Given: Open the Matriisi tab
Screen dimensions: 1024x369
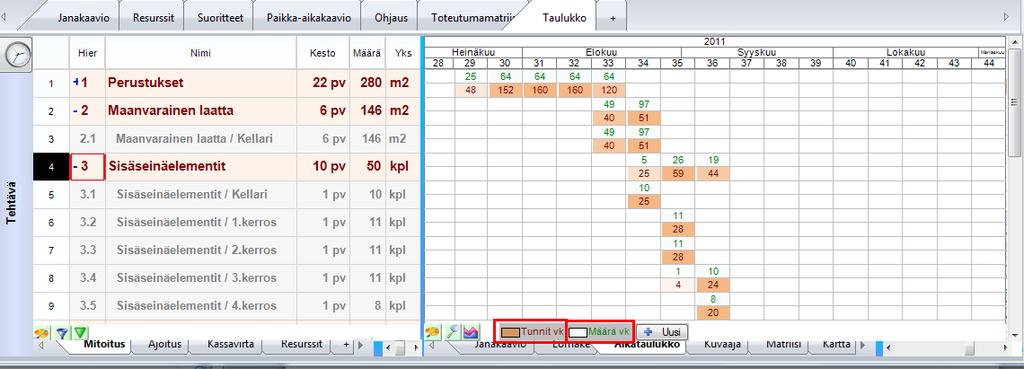Looking at the screenshot, I should pyautogui.click(x=784, y=344).
